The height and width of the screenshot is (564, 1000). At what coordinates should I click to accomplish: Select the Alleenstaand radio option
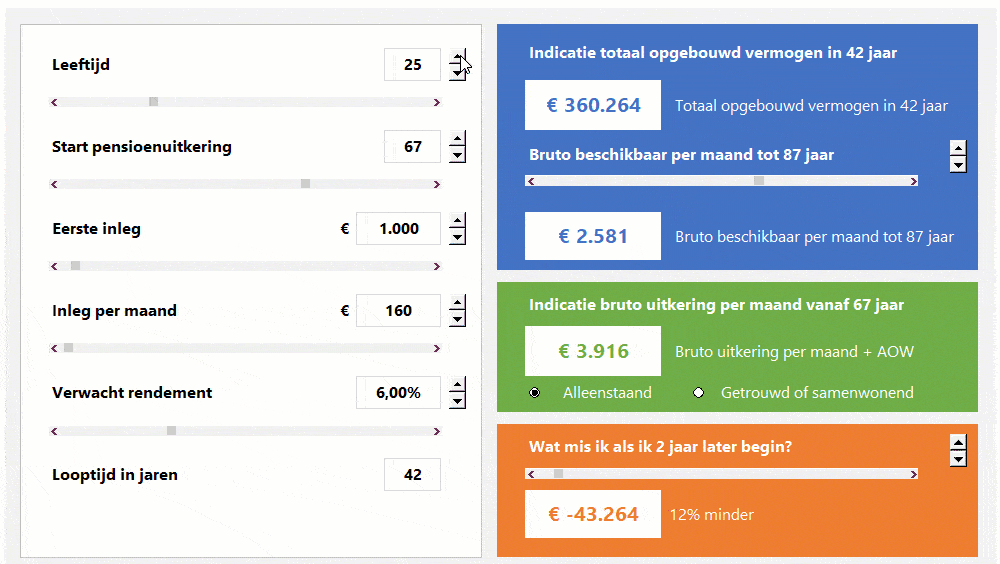click(535, 393)
